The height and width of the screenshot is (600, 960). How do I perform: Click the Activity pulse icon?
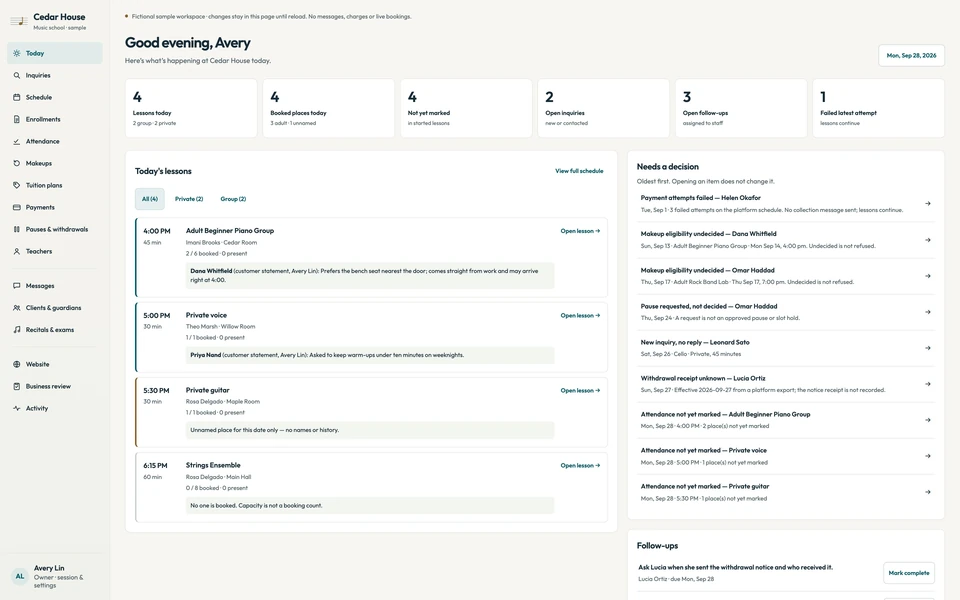point(17,408)
